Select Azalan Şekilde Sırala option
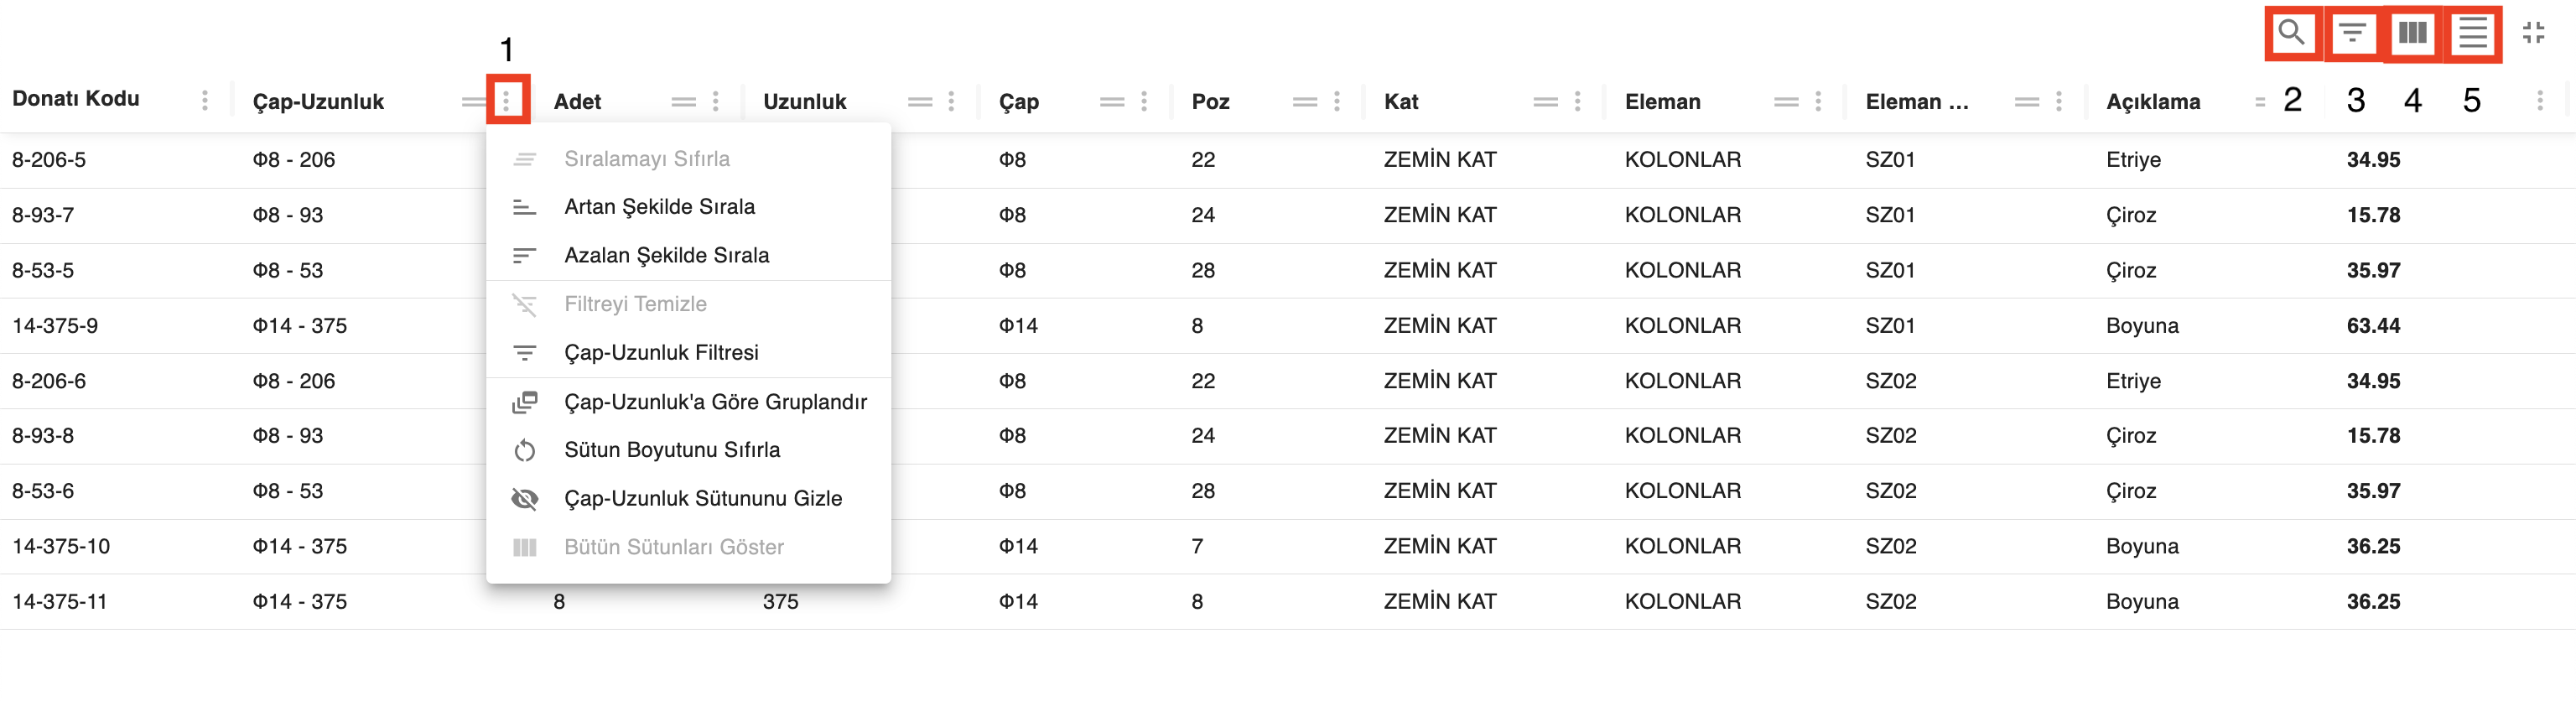This screenshot has height=701, width=2576. [666, 255]
